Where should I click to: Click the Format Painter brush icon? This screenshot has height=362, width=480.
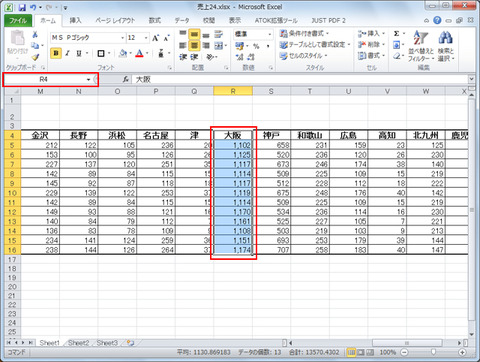[35, 57]
